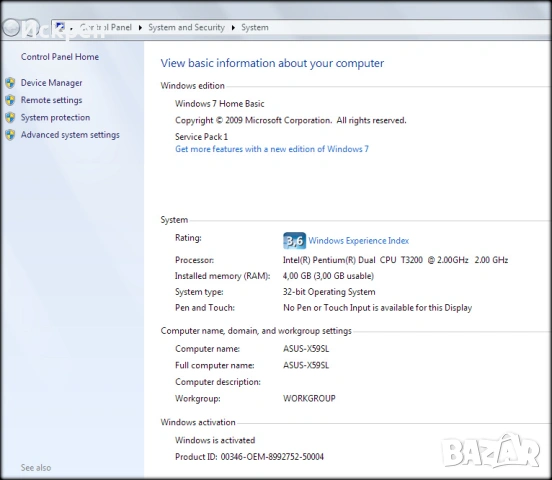Click the 4,00 GB (3,00 GB usable) value
Viewport: 552px width, 480px height.
[x=328, y=276]
